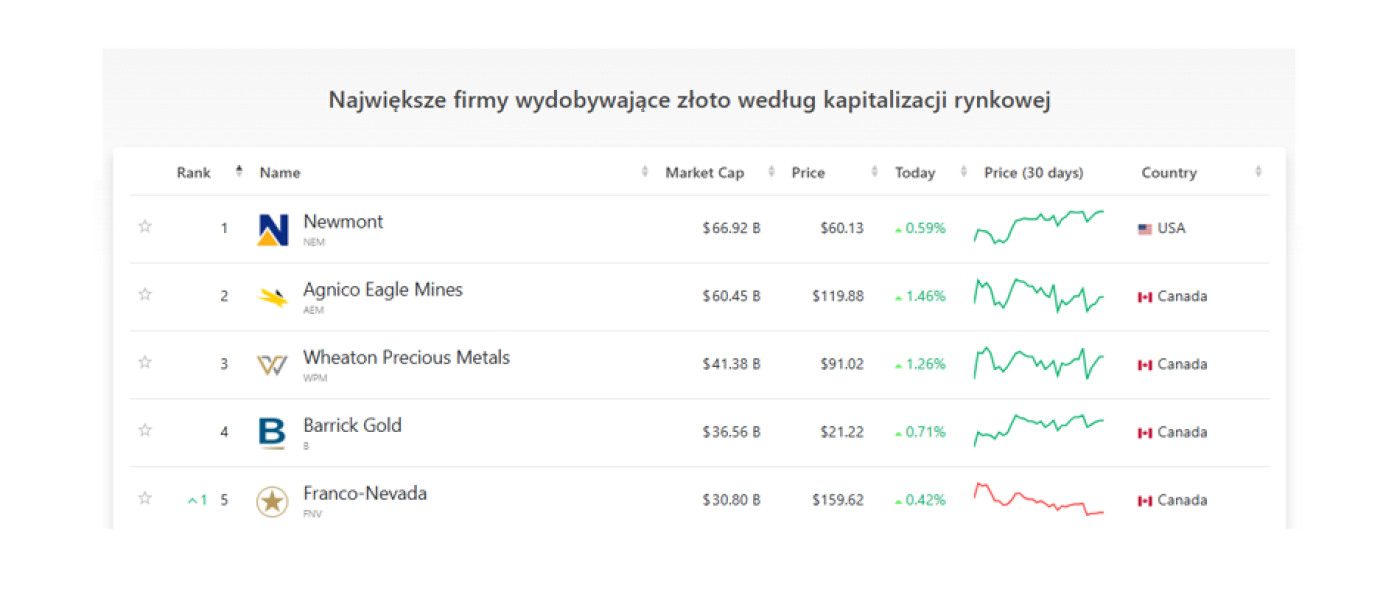Open the Wheaton Precious Metals link
Image resolution: width=1397 pixels, height=600 pixels.
pyautogui.click(x=406, y=358)
